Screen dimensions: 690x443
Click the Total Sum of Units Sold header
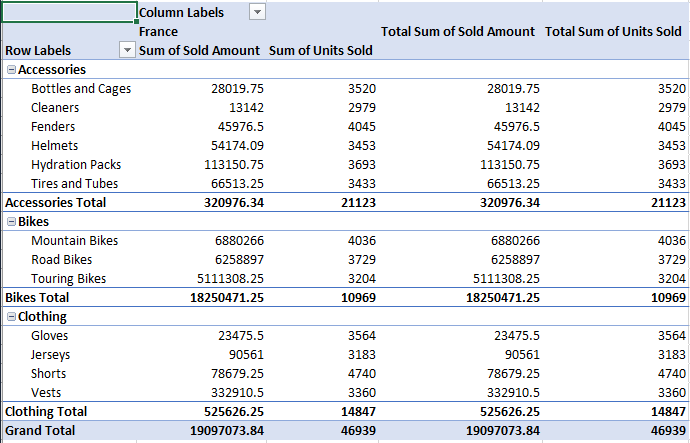(x=613, y=31)
